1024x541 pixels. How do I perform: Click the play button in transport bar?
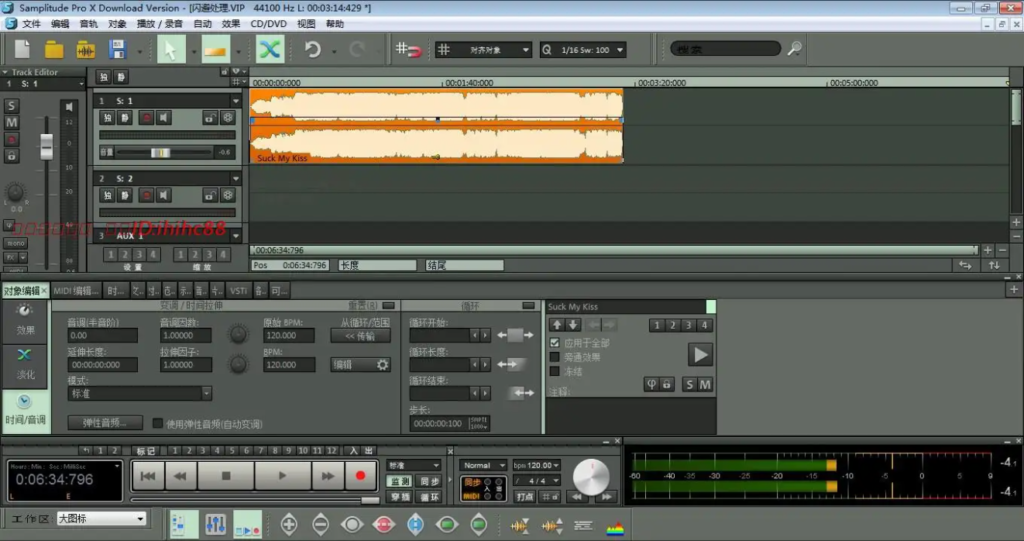[x=282, y=476]
